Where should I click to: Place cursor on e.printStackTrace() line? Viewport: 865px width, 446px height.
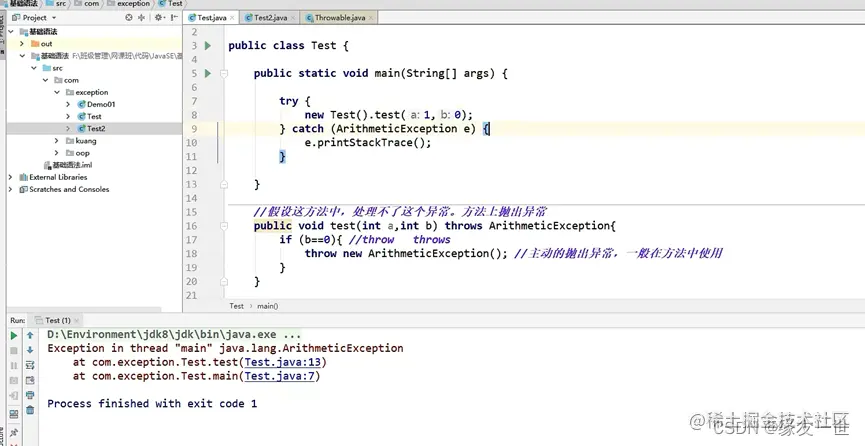pyautogui.click(x=368, y=143)
